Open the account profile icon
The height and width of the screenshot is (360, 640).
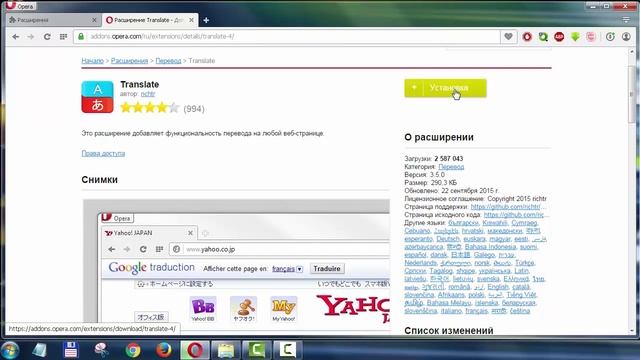click(626, 37)
